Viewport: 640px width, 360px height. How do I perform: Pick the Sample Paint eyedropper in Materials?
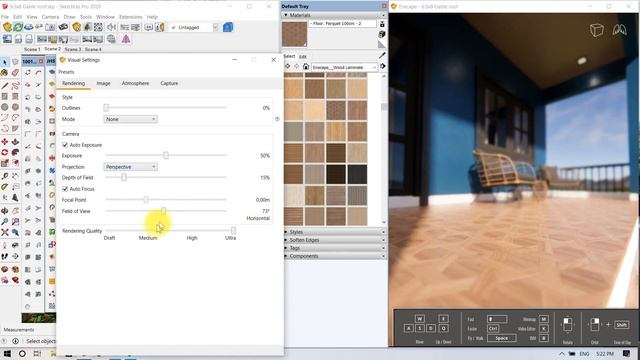(382, 55)
